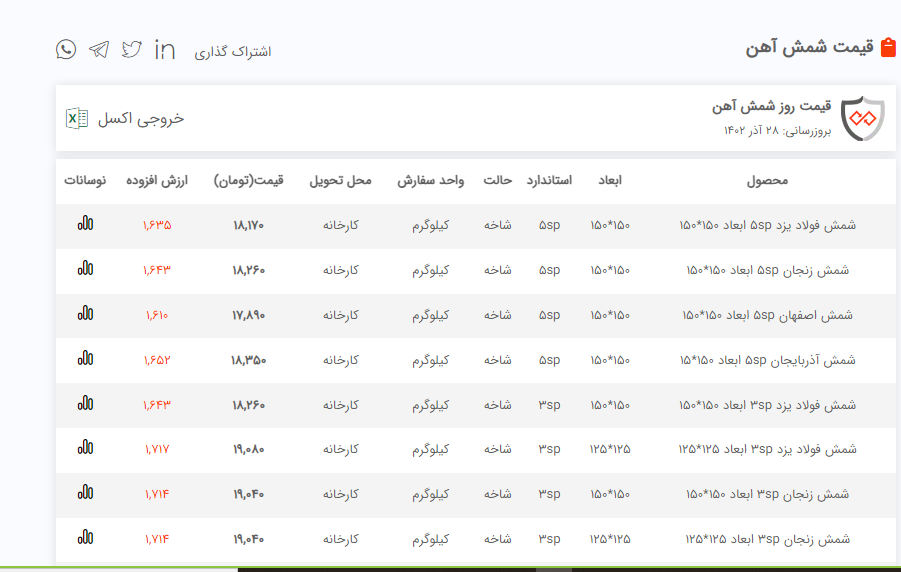
Task: Click price 18,170 in first row
Action: pos(248,225)
